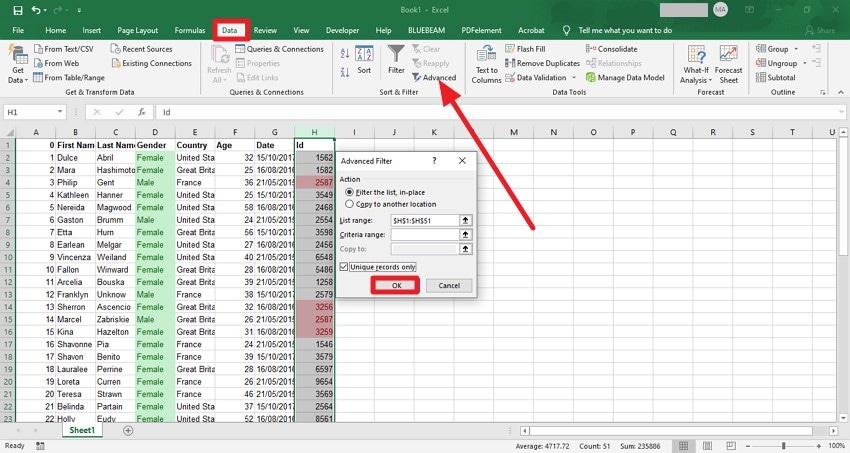The image size is (850, 453).
Task: Import From Table/Range
Action: pos(69,77)
